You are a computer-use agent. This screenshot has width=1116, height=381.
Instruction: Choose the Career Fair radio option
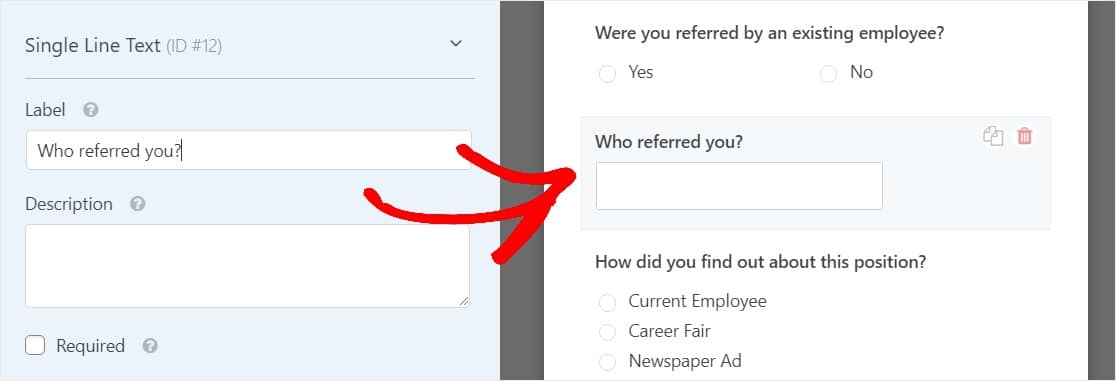click(607, 332)
